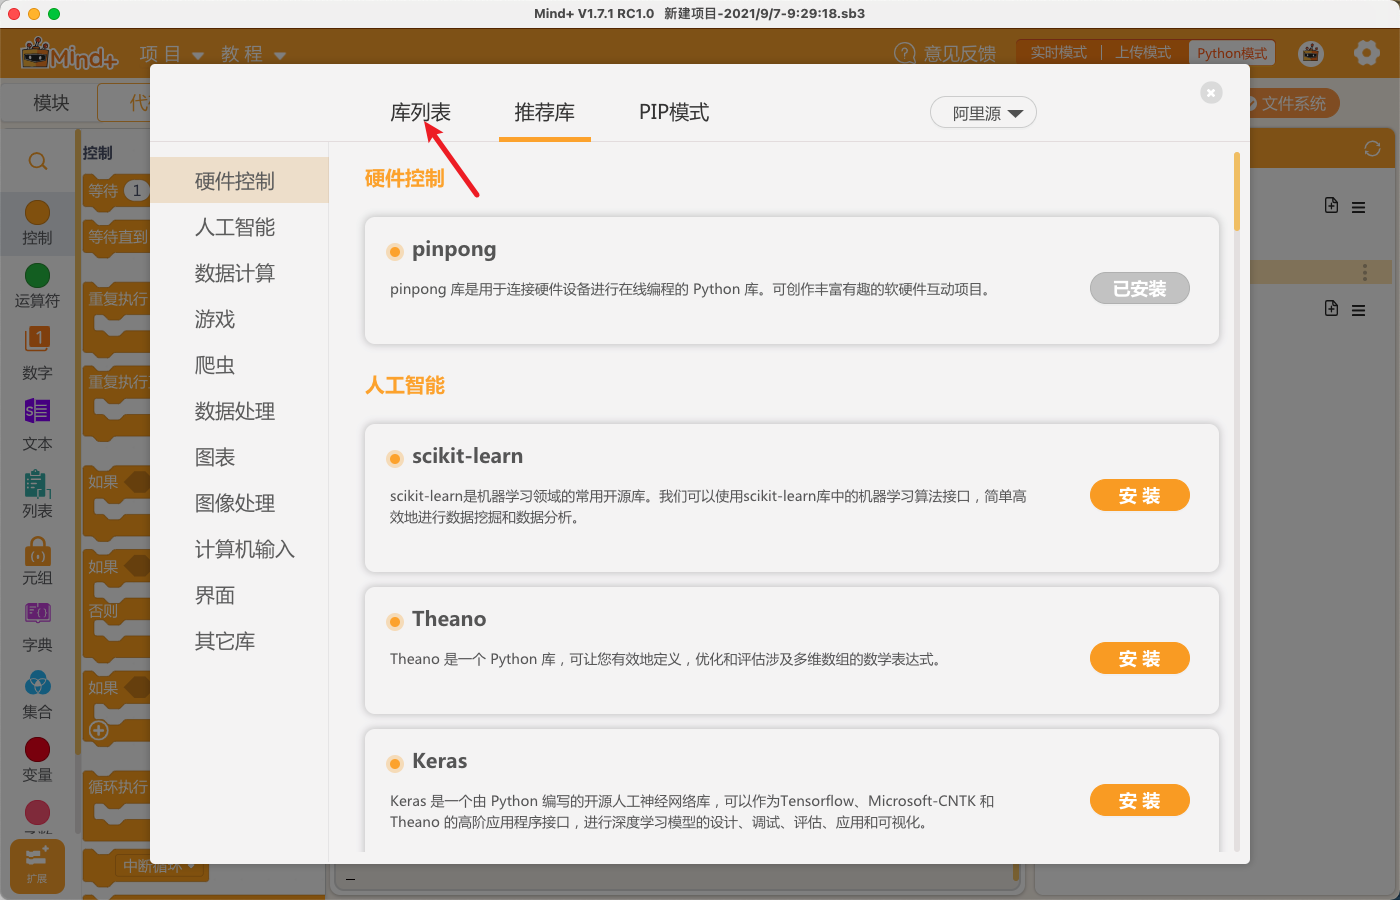Select the 列表 block category

pyautogui.click(x=37, y=493)
